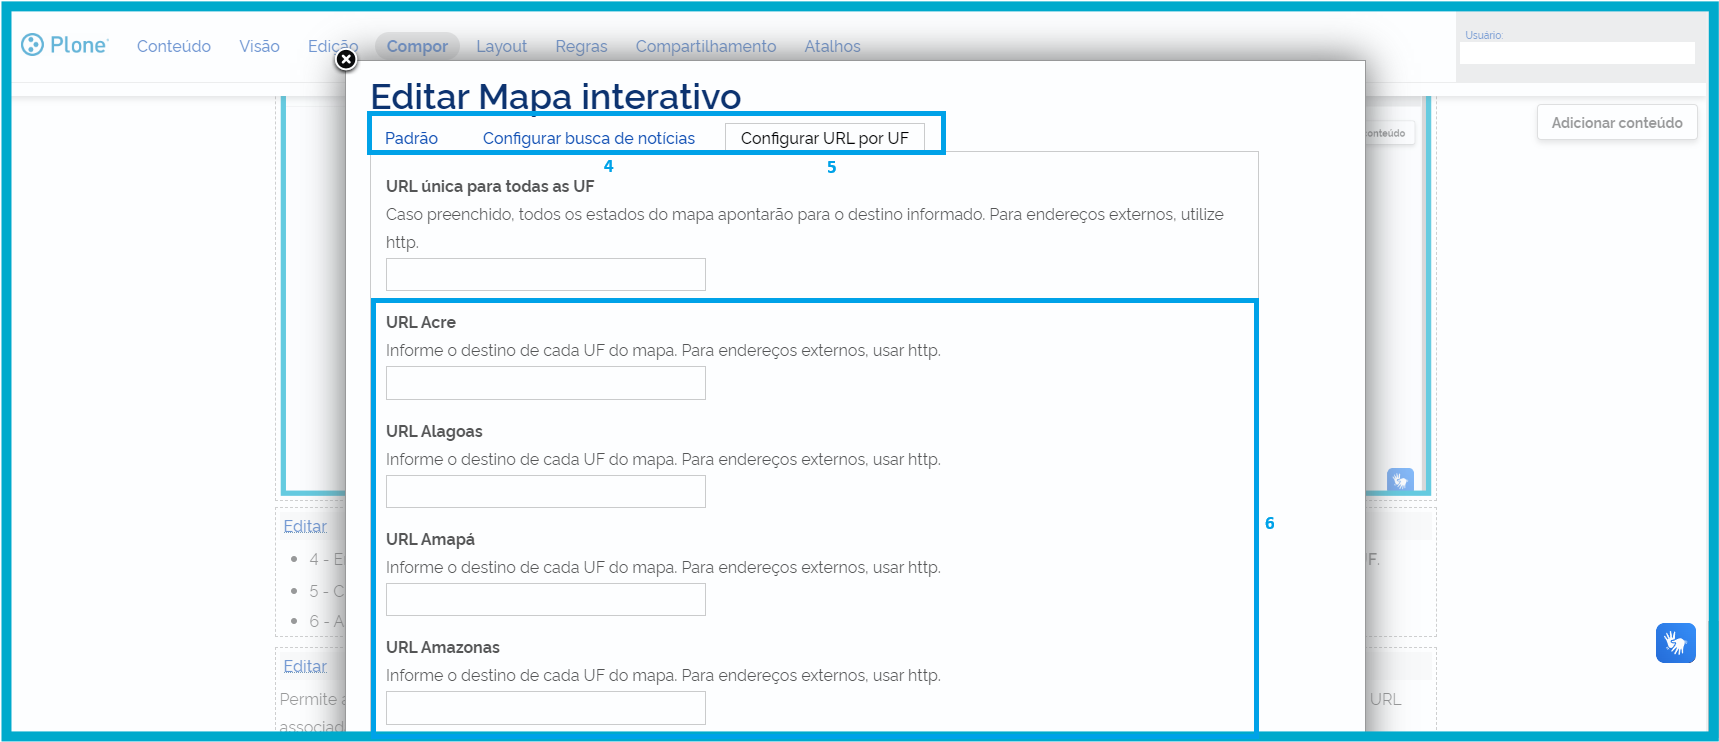Open the Atalhos menu item
This screenshot has height=742, width=1719.
coord(832,46)
